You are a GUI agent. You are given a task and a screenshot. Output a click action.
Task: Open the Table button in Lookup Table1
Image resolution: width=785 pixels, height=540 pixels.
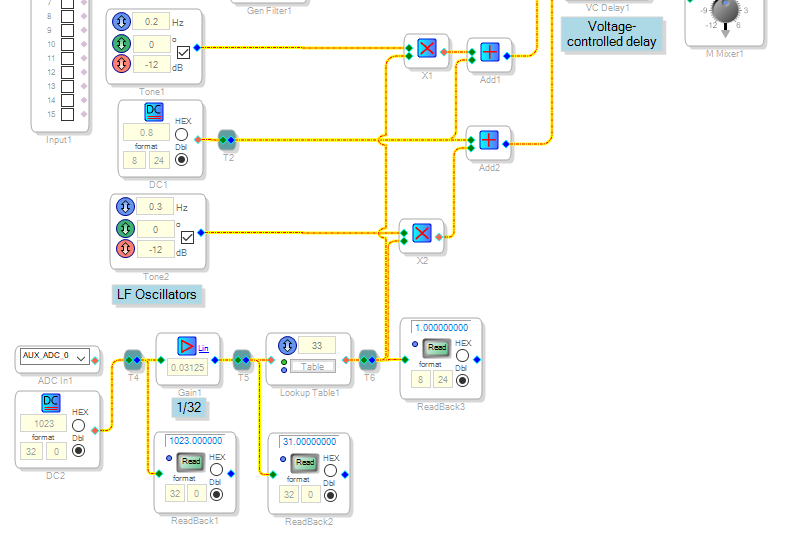click(312, 367)
